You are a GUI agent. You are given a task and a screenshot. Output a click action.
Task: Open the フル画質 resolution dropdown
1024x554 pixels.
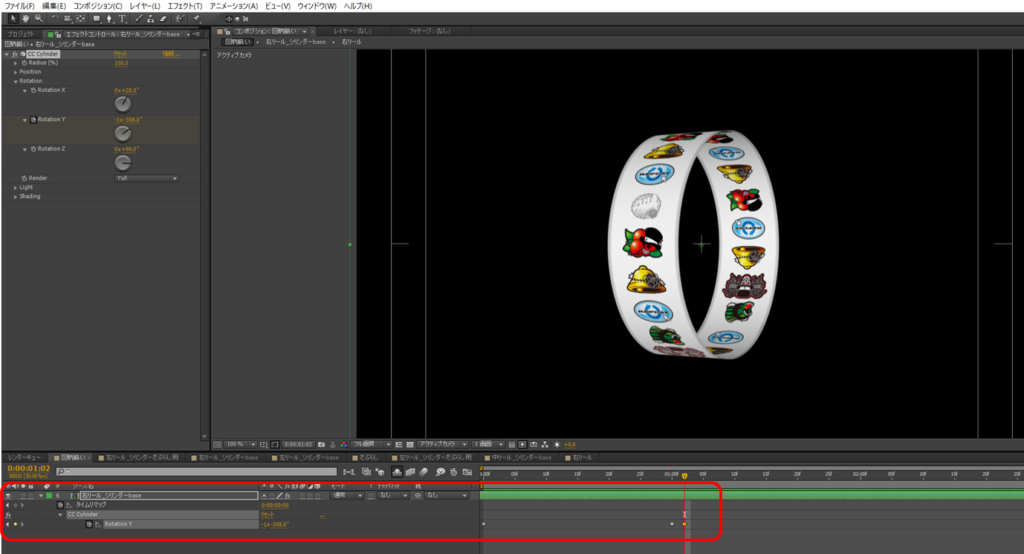pos(371,444)
